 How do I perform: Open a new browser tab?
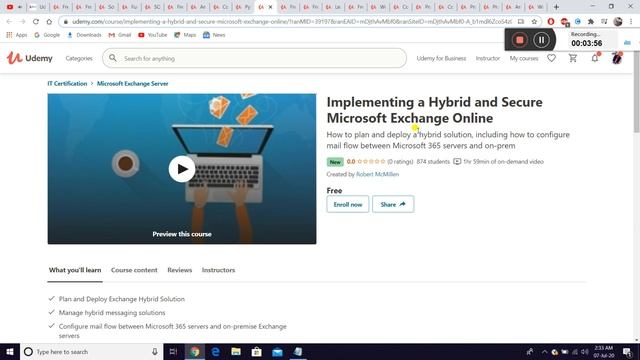(x=556, y=7)
